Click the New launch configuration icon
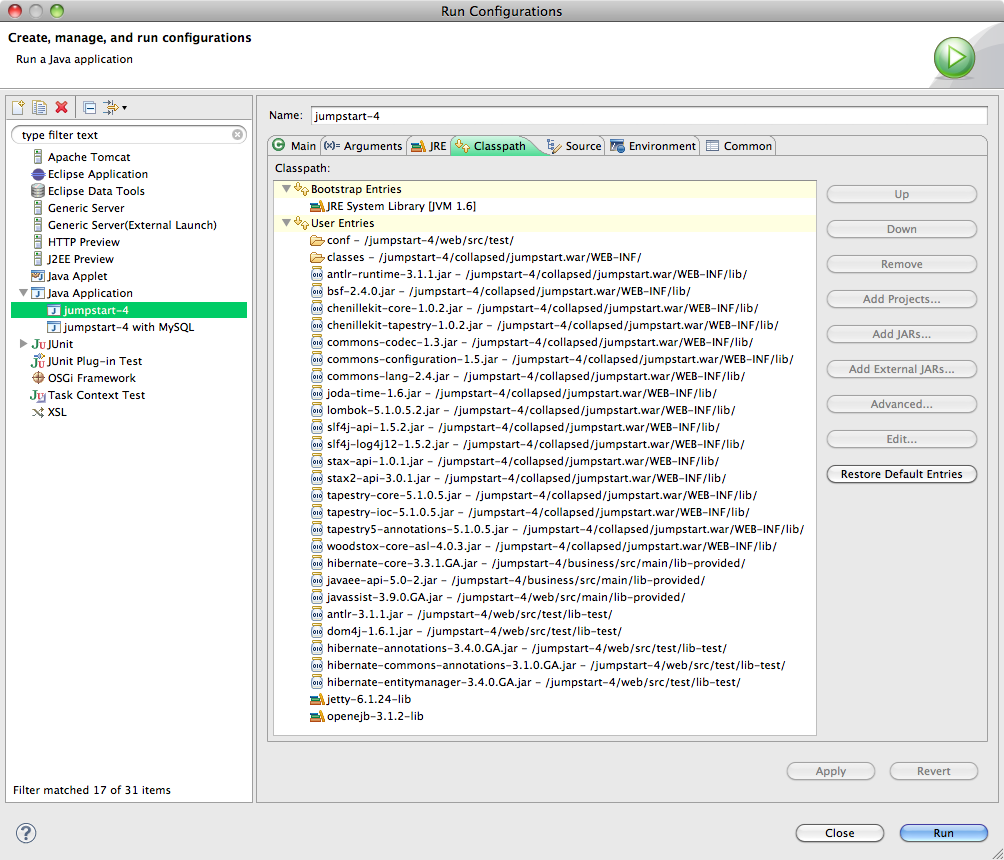The height and width of the screenshot is (860, 1004). 19,108
